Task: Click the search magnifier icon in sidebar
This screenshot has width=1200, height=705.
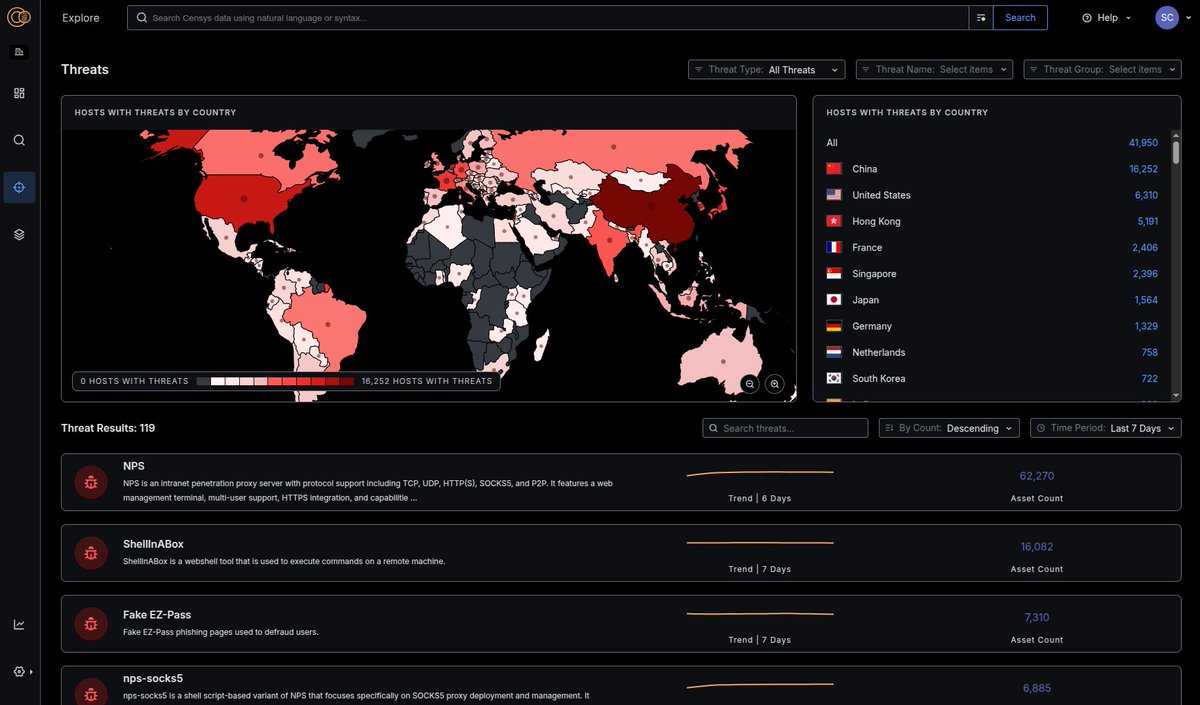Action: [19, 140]
